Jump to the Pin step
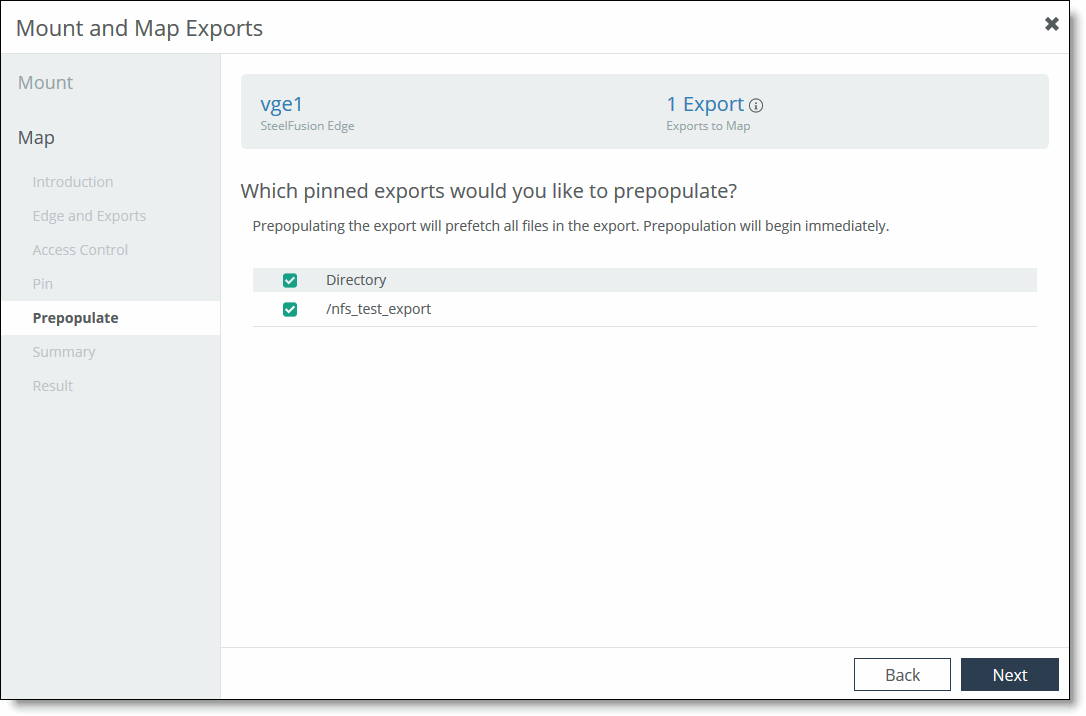This screenshot has height=716, width=1086. [x=42, y=284]
